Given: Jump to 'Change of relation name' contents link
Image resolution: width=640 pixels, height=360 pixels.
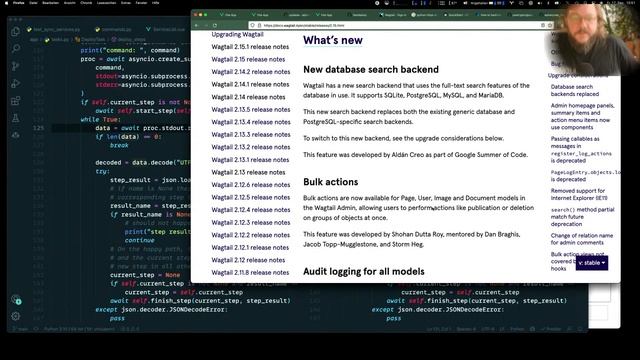Looking at the screenshot, I should 582,239.
